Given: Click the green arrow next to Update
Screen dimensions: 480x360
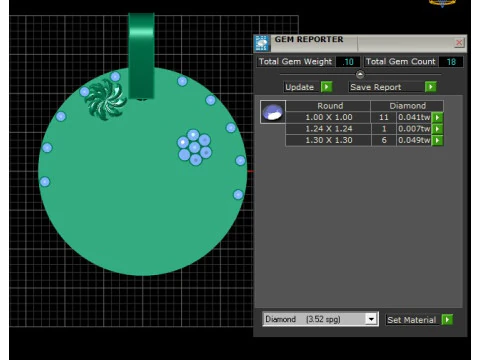Looking at the screenshot, I should (327, 87).
